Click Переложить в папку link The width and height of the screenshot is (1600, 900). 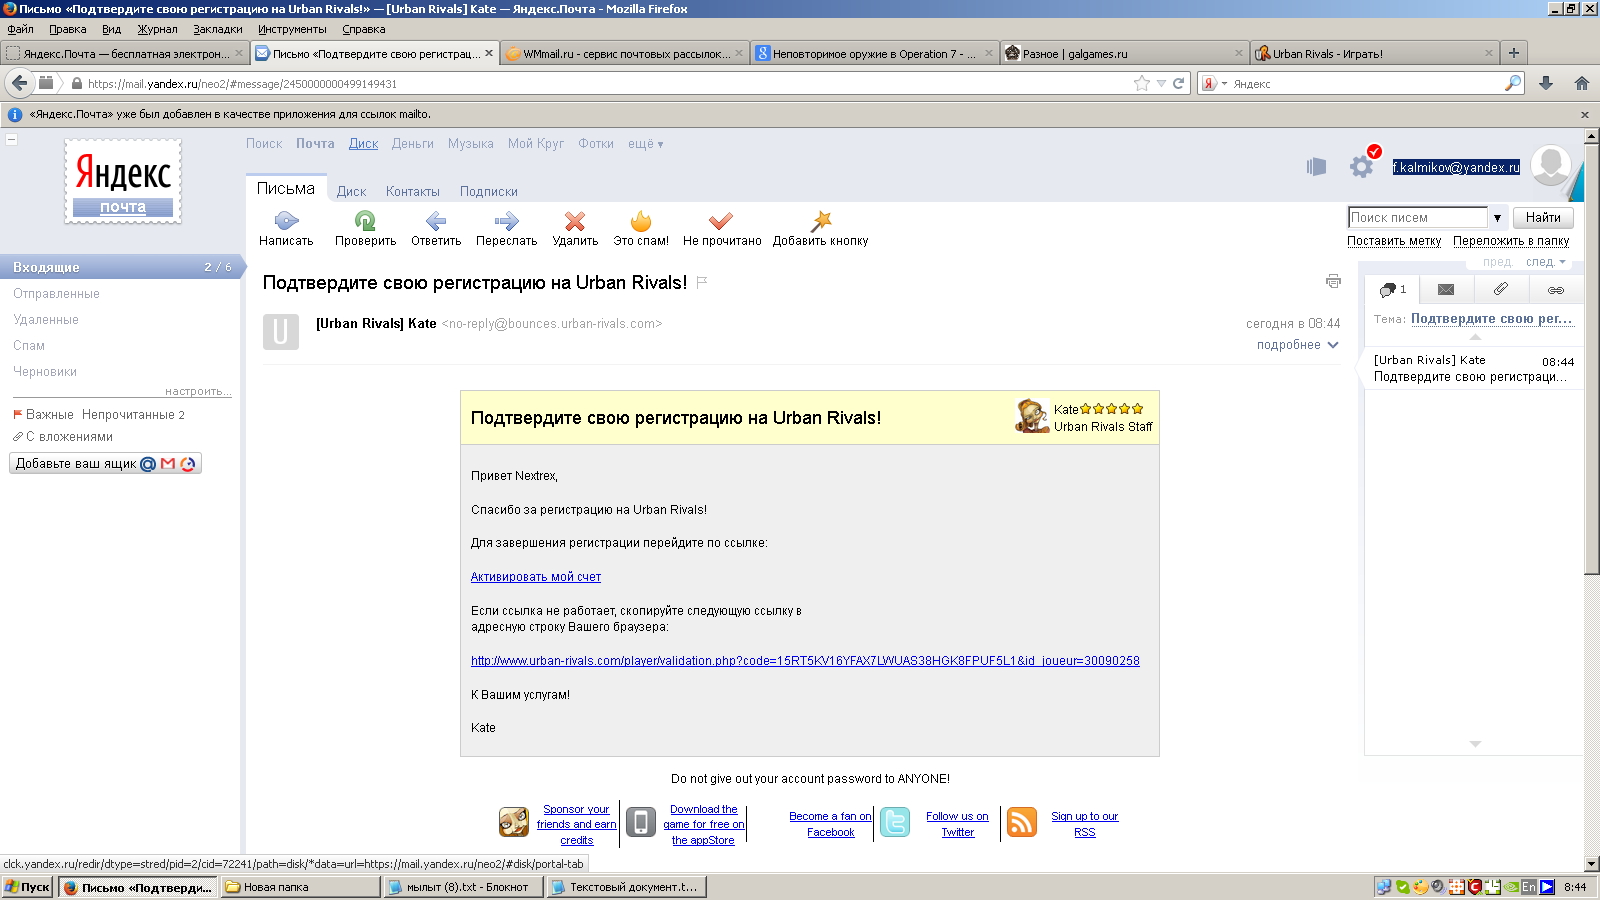point(1511,241)
